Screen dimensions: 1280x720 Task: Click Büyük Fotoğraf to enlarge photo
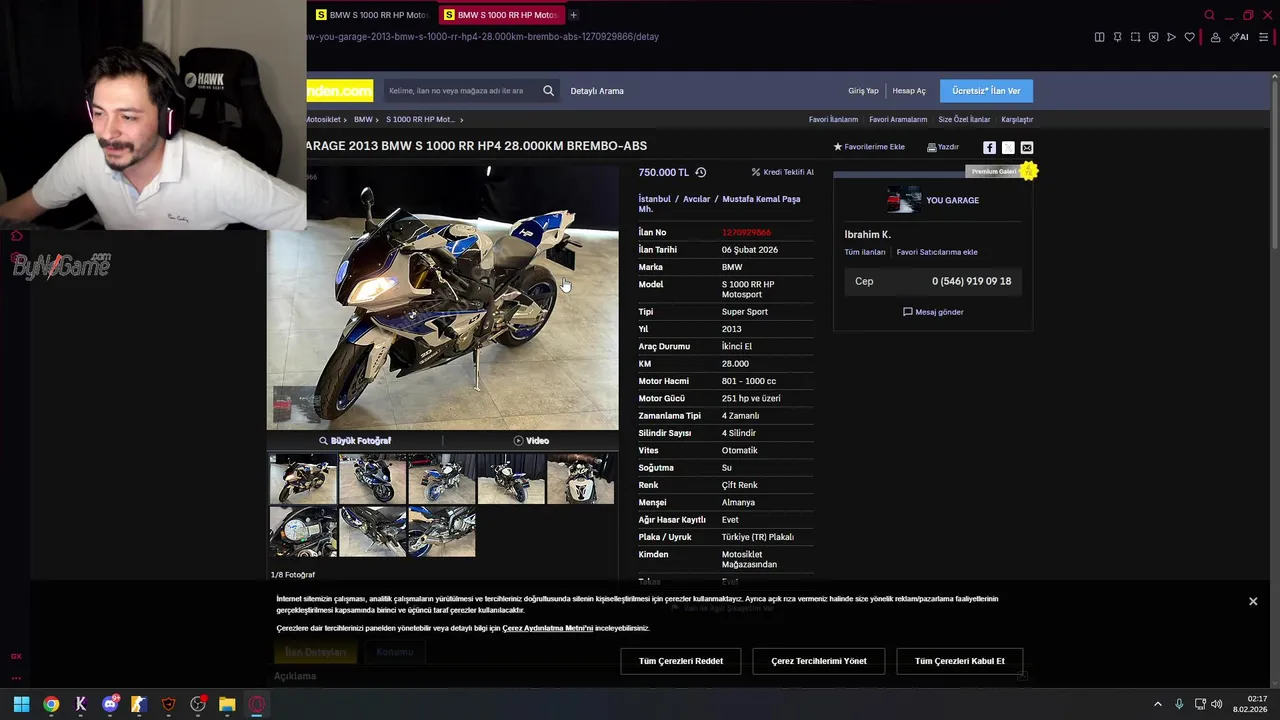click(355, 441)
